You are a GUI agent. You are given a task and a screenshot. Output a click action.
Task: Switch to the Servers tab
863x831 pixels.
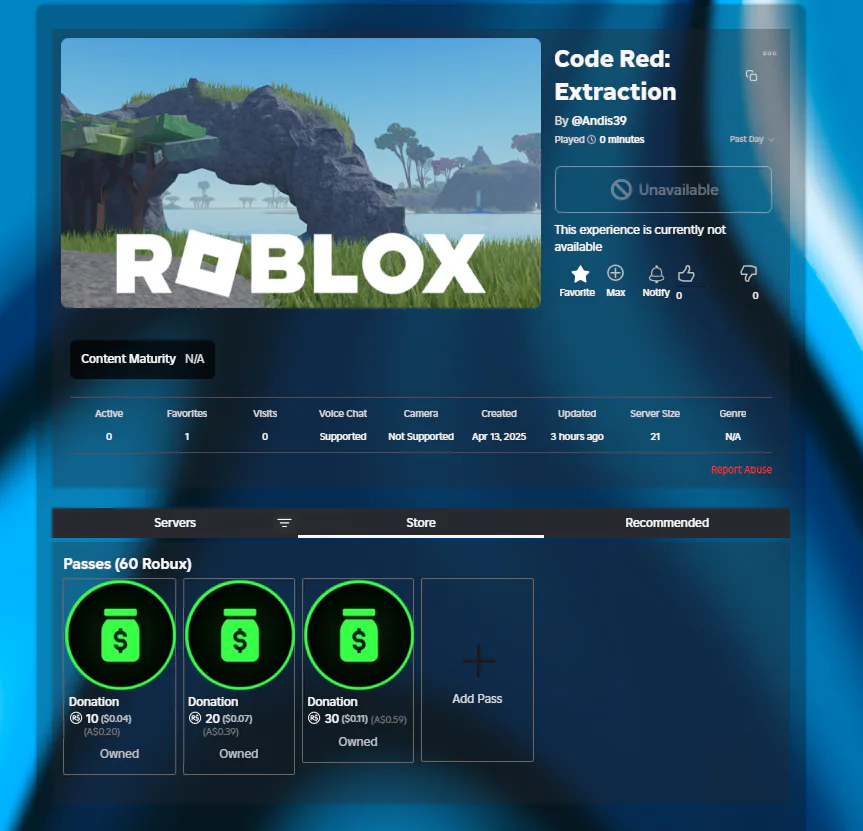tap(174, 522)
